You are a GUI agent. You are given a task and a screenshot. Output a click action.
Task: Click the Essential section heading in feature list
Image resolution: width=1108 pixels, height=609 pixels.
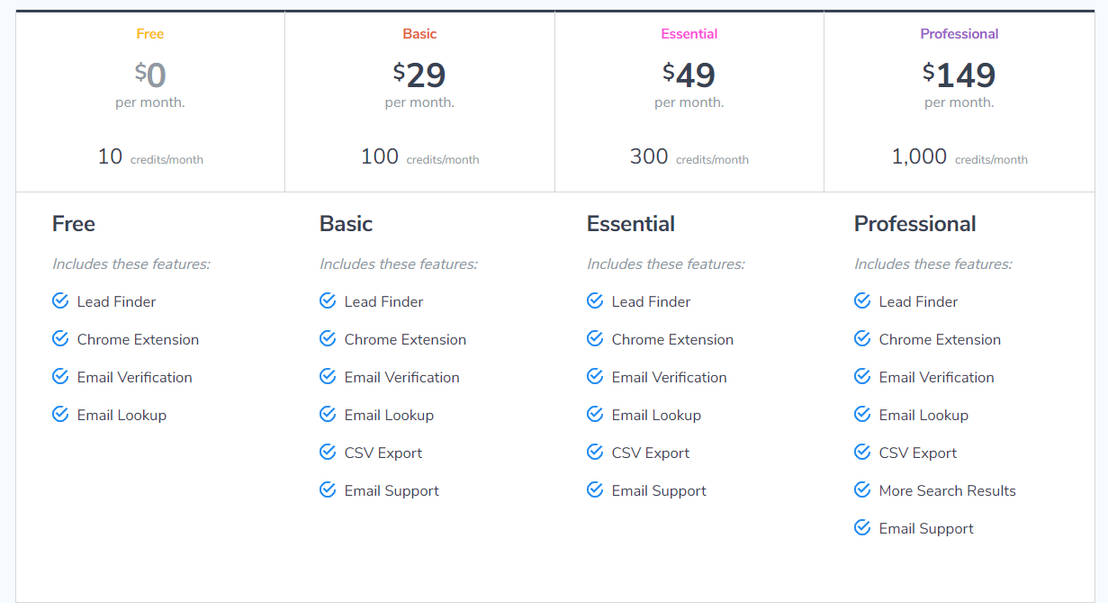tap(630, 224)
